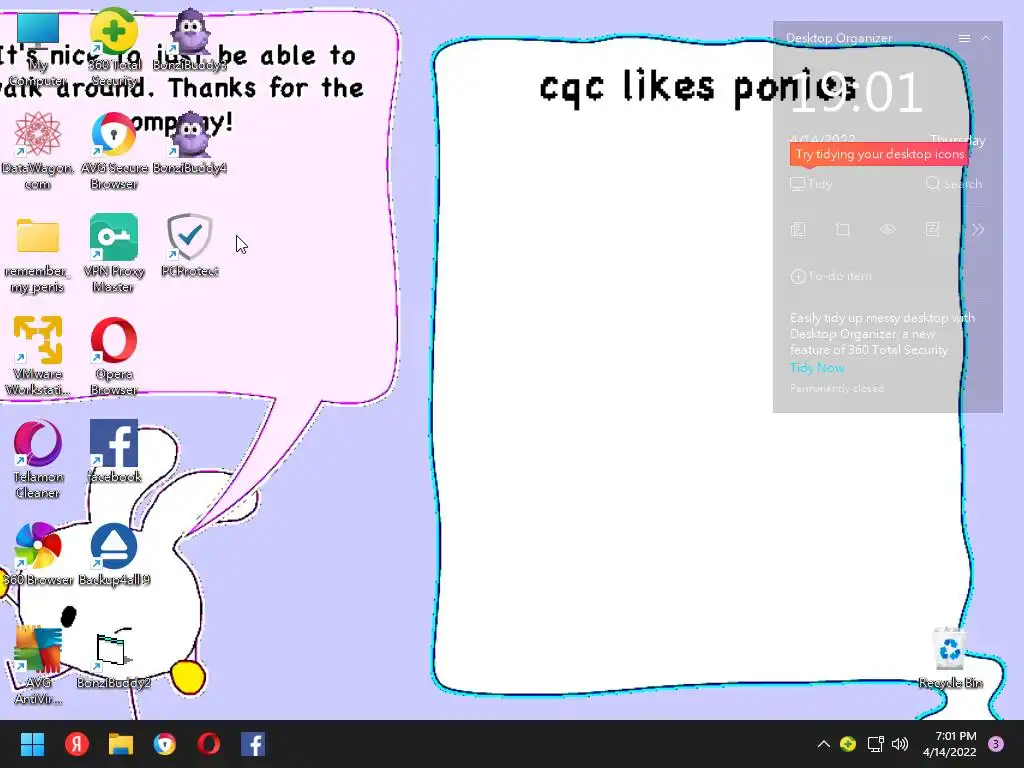Open the Windows Start menu
This screenshot has width=1024, height=768.
click(x=32, y=744)
